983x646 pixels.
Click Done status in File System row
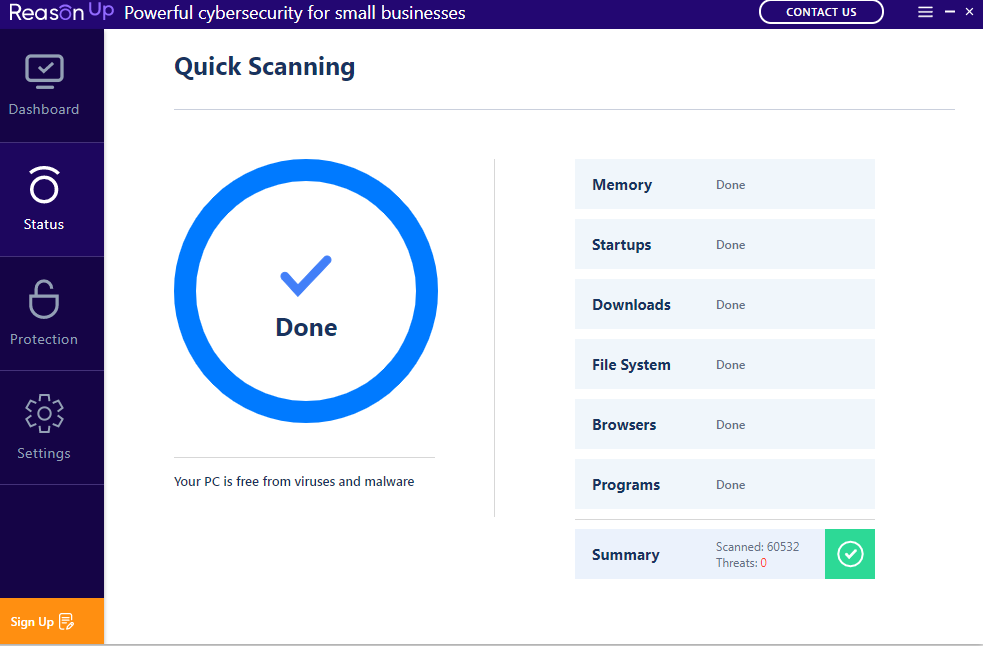[x=730, y=365]
